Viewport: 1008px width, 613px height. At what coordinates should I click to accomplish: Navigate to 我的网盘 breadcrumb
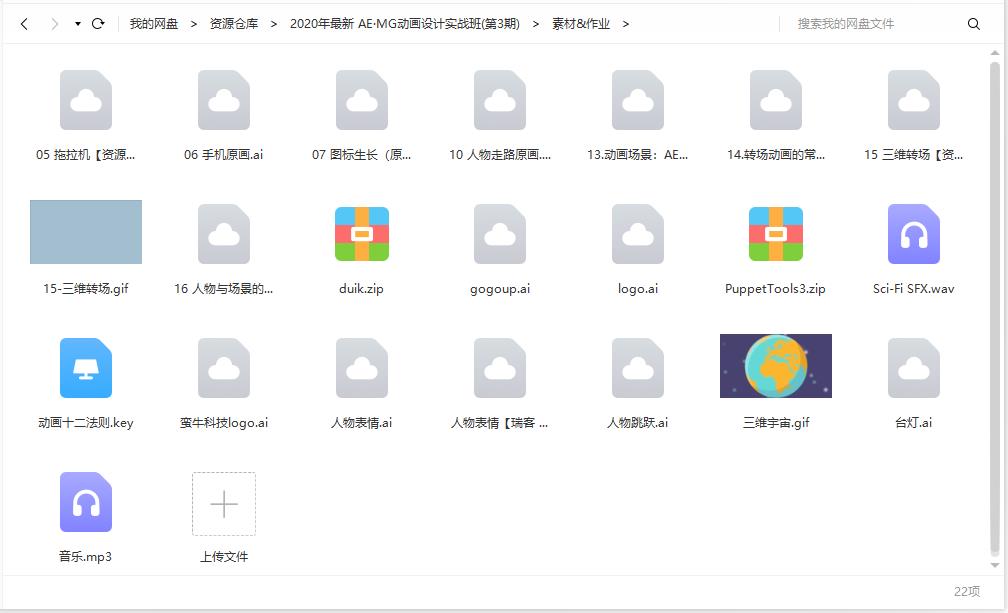pyautogui.click(x=154, y=24)
